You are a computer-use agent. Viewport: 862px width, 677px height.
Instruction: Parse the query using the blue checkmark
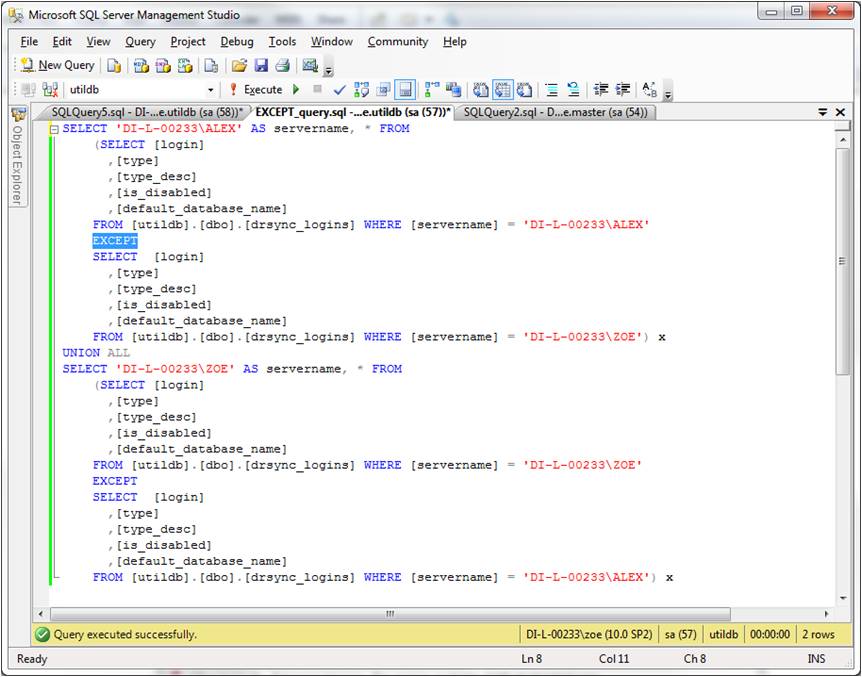(340, 90)
